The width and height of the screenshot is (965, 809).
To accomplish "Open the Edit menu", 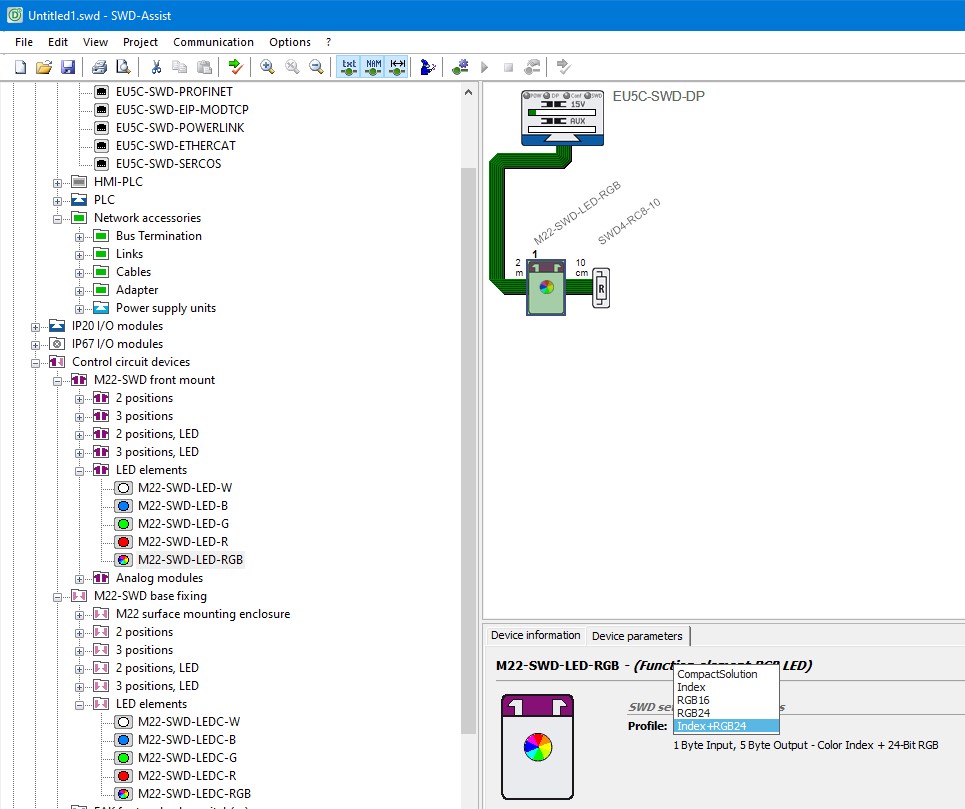I will tap(58, 42).
